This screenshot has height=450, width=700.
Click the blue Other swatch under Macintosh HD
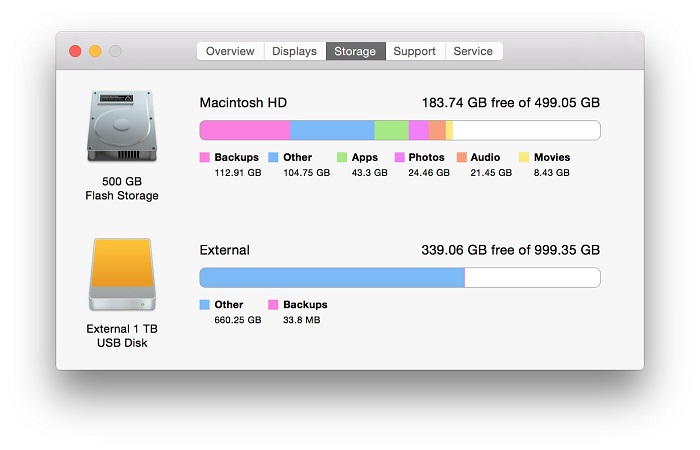pyautogui.click(x=273, y=157)
